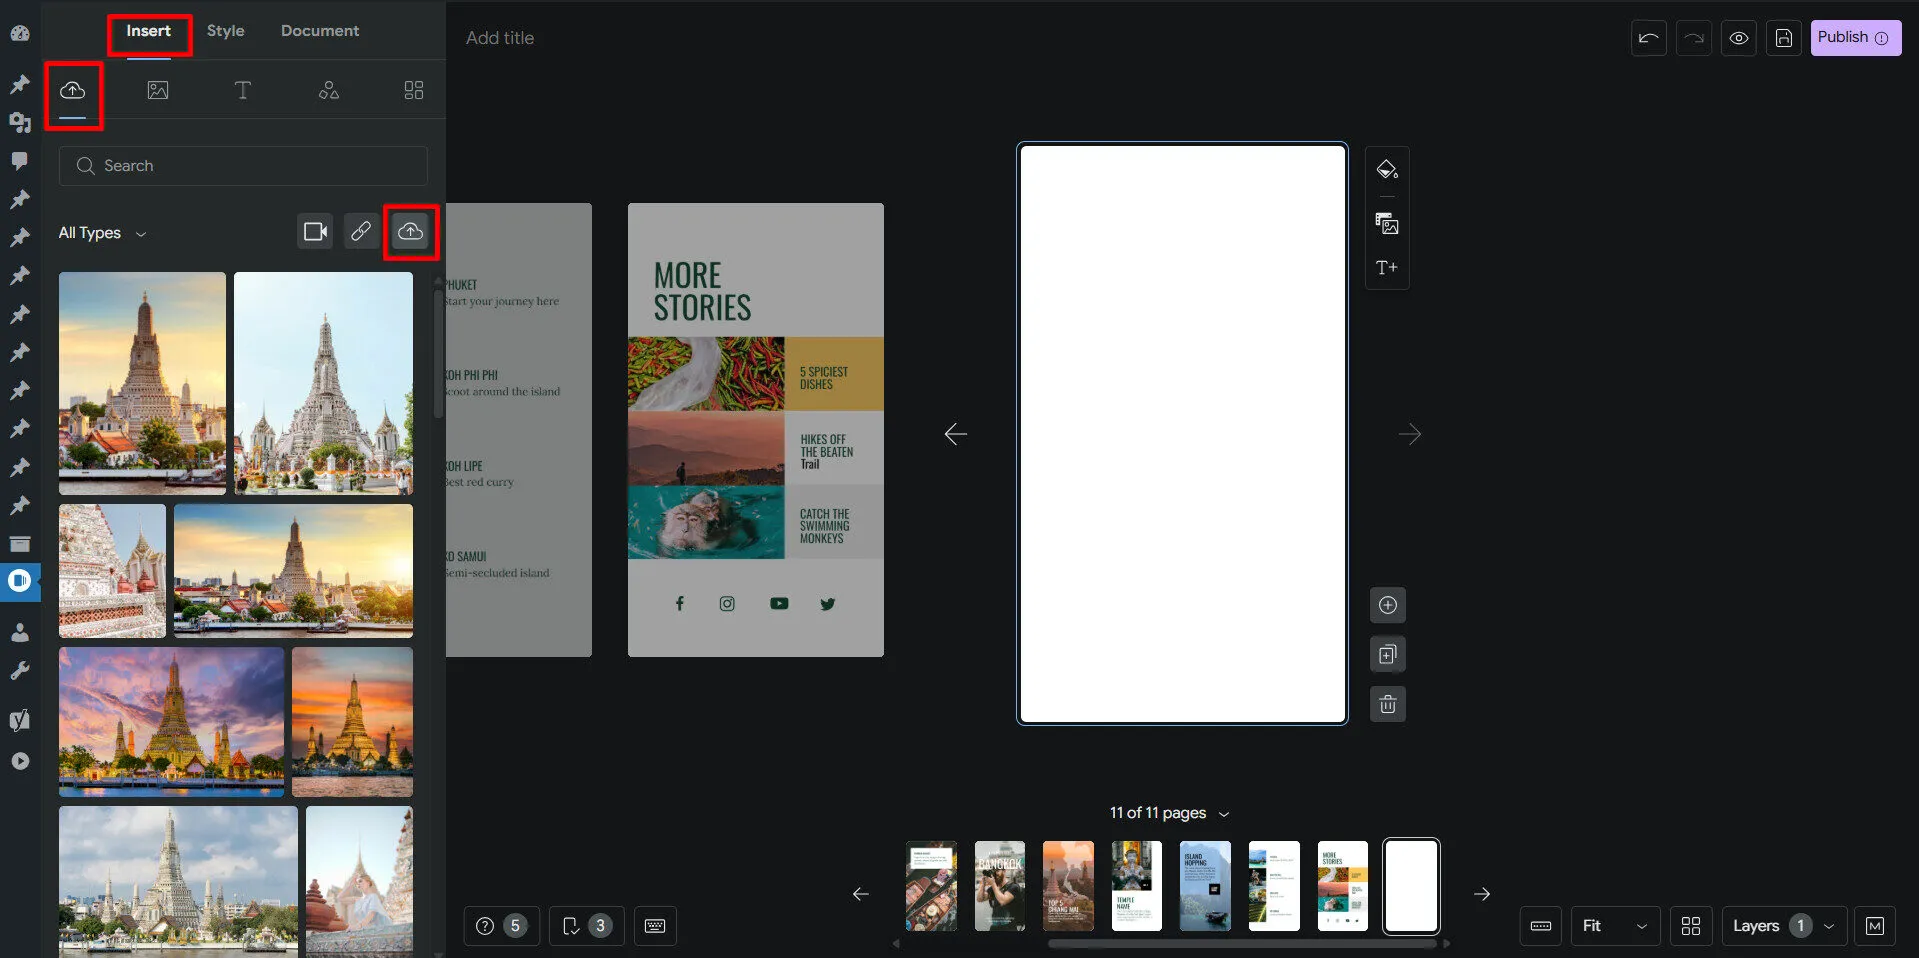The height and width of the screenshot is (958, 1919).
Task: Open the Fit zoom dropdown
Action: (x=1614, y=926)
